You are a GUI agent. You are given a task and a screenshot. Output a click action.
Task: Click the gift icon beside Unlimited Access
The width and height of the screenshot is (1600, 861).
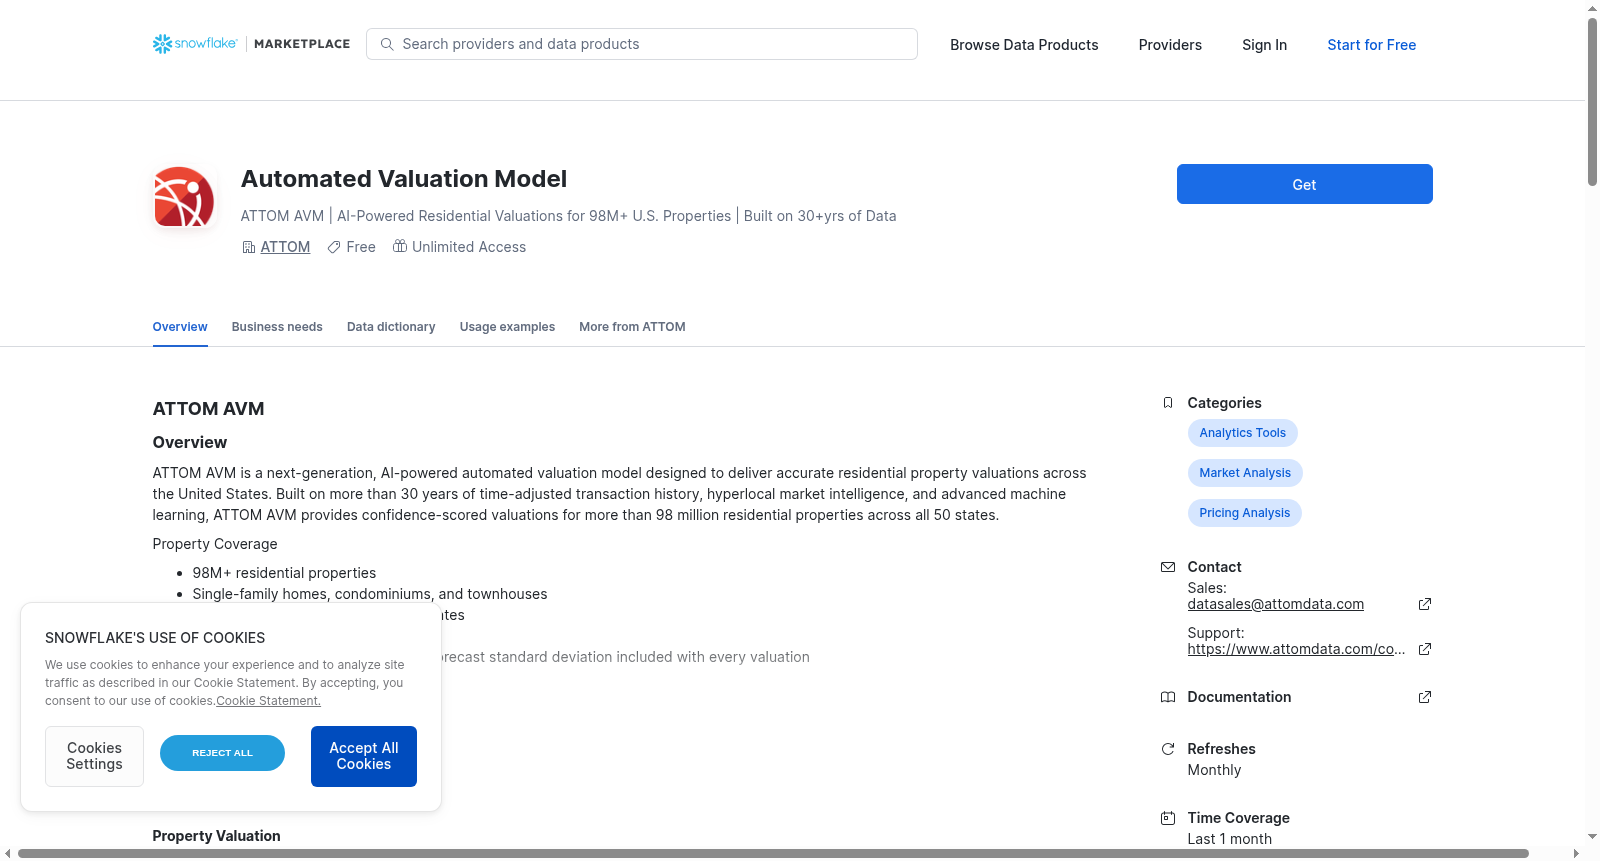(x=400, y=246)
